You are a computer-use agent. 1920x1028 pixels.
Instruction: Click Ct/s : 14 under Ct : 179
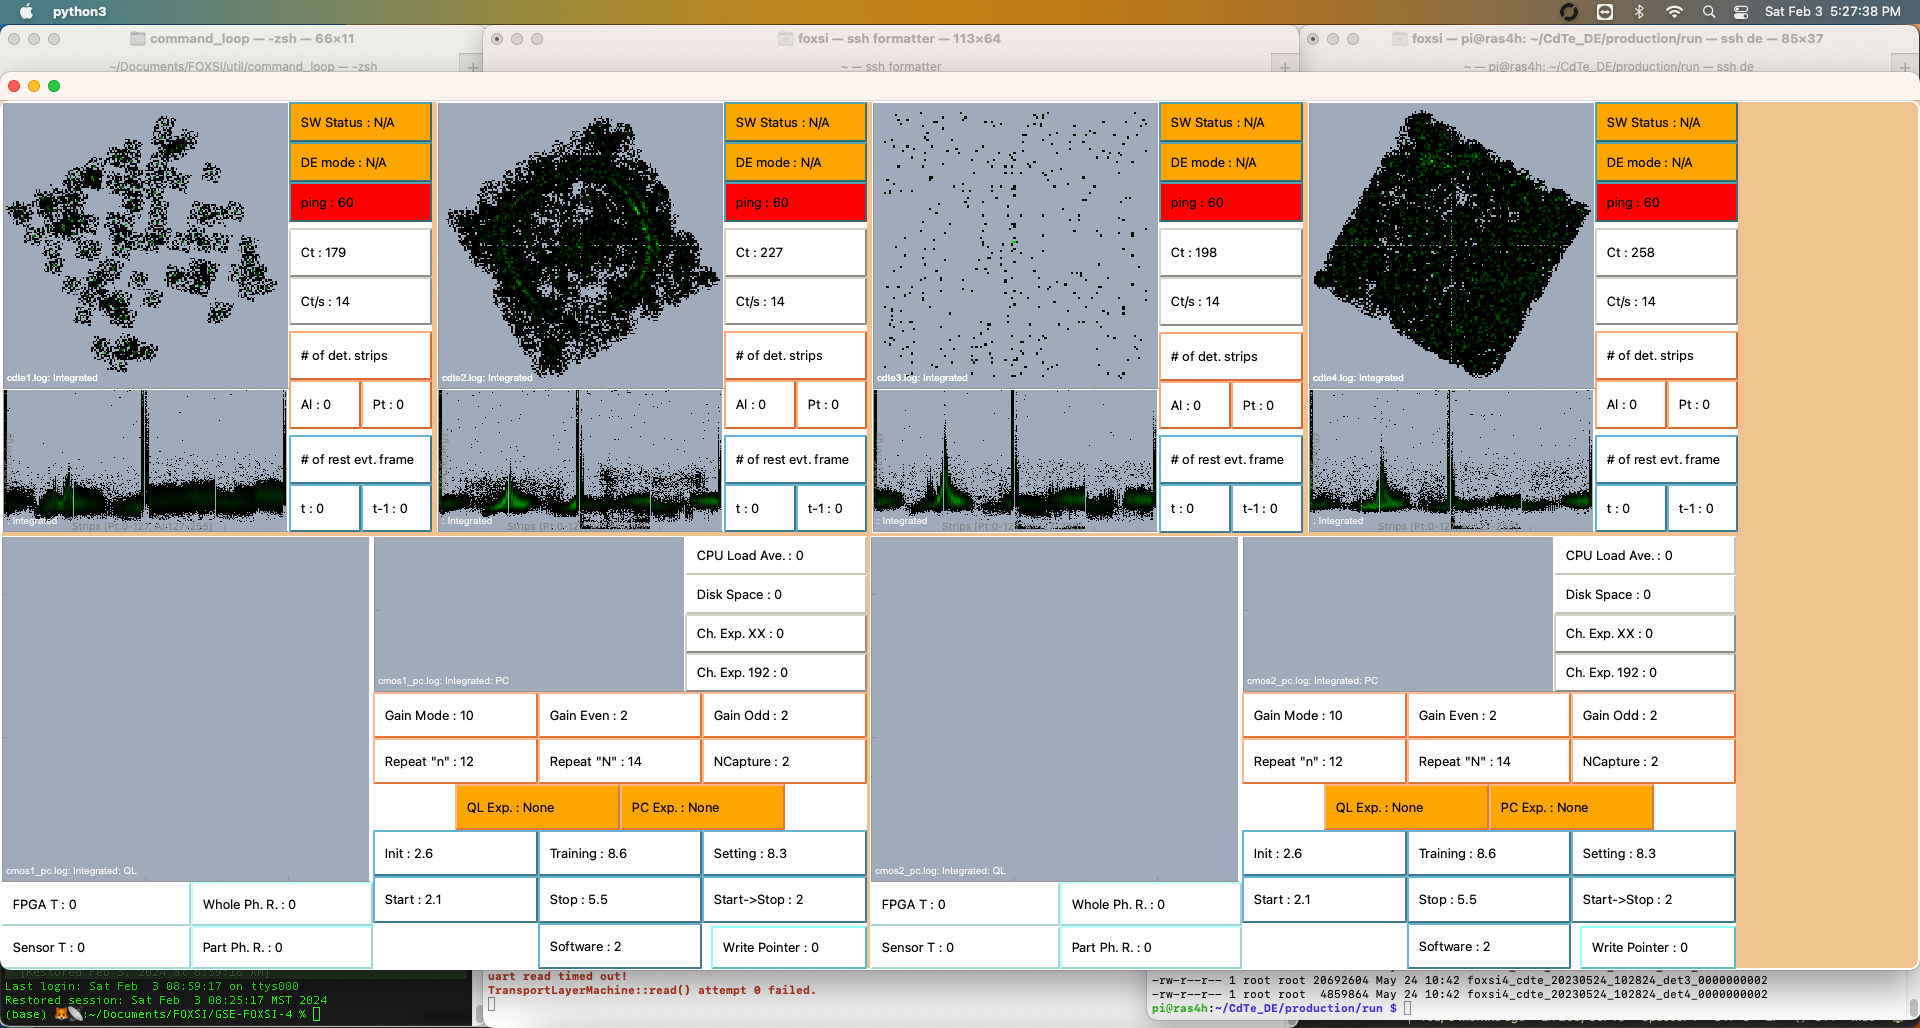(x=360, y=301)
